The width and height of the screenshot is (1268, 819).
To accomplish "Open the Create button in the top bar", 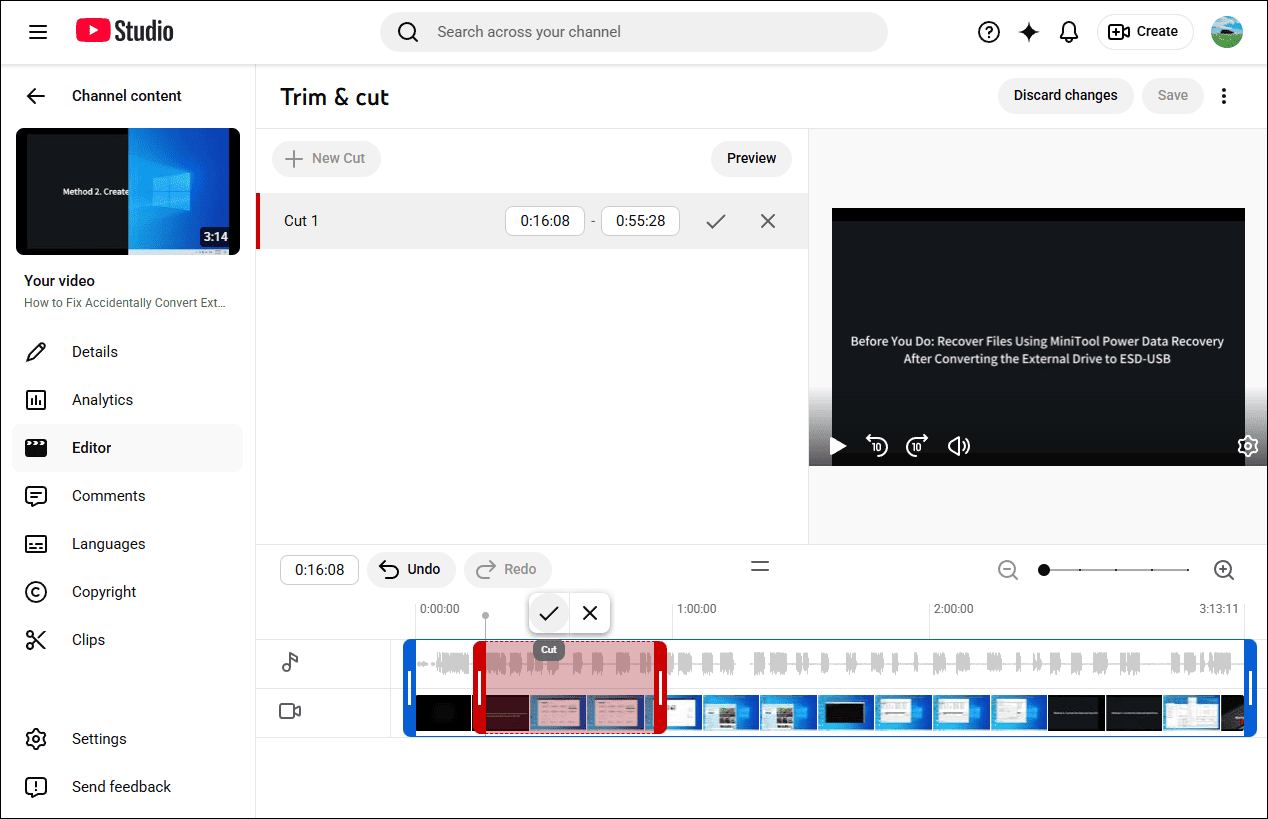I will pos(1145,31).
